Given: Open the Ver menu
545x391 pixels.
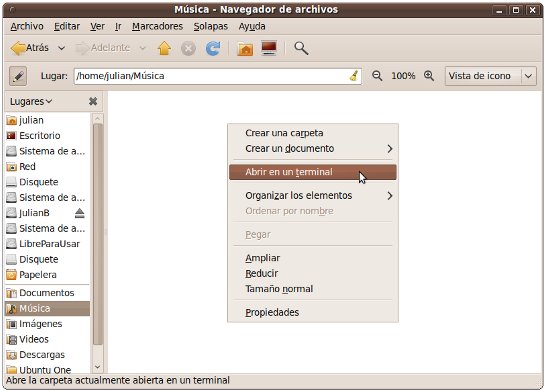Looking at the screenshot, I should 97,26.
